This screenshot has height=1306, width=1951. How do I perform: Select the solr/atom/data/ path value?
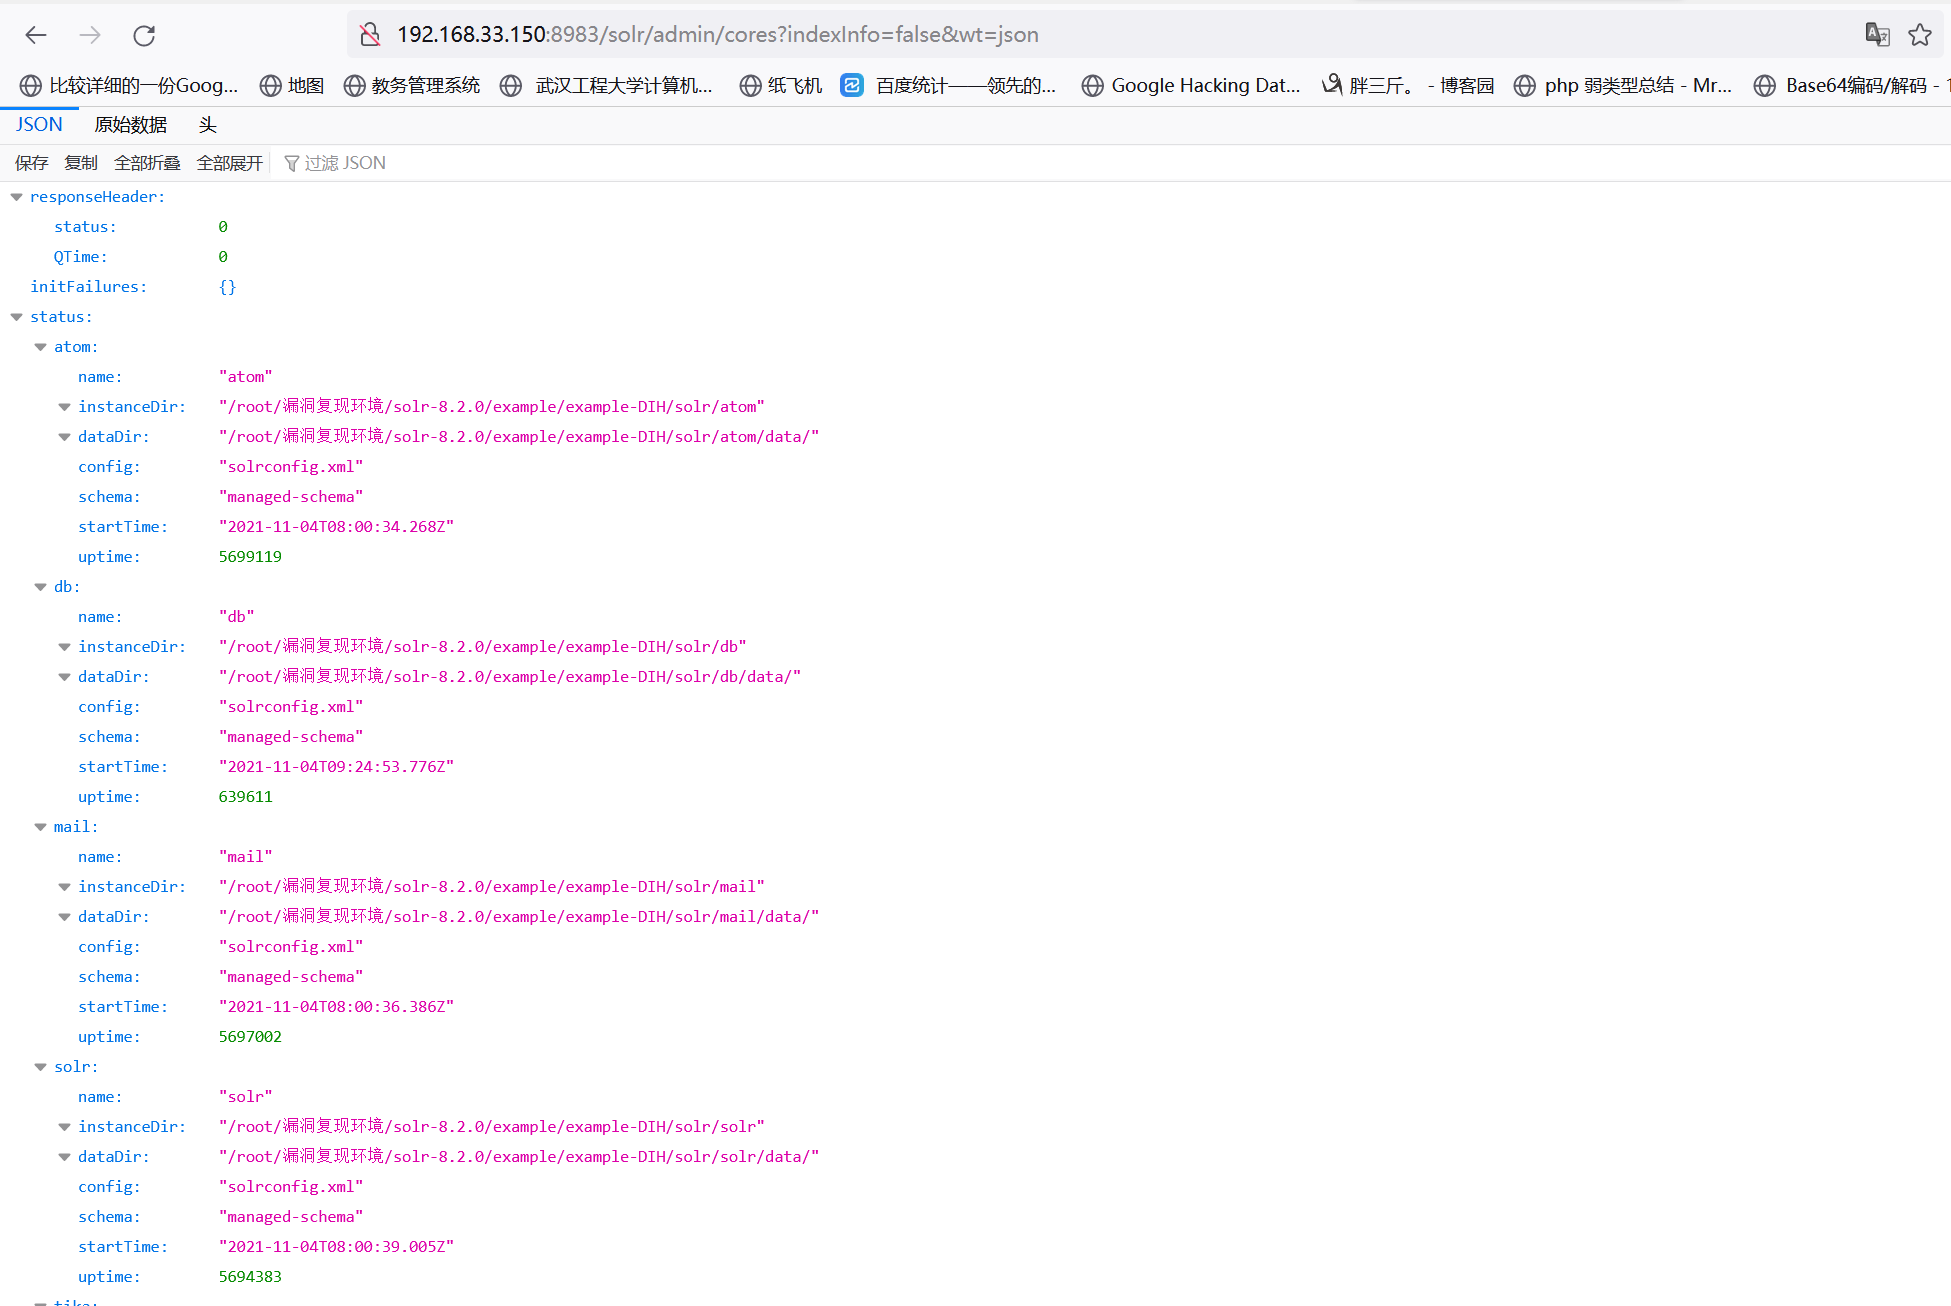(x=519, y=437)
